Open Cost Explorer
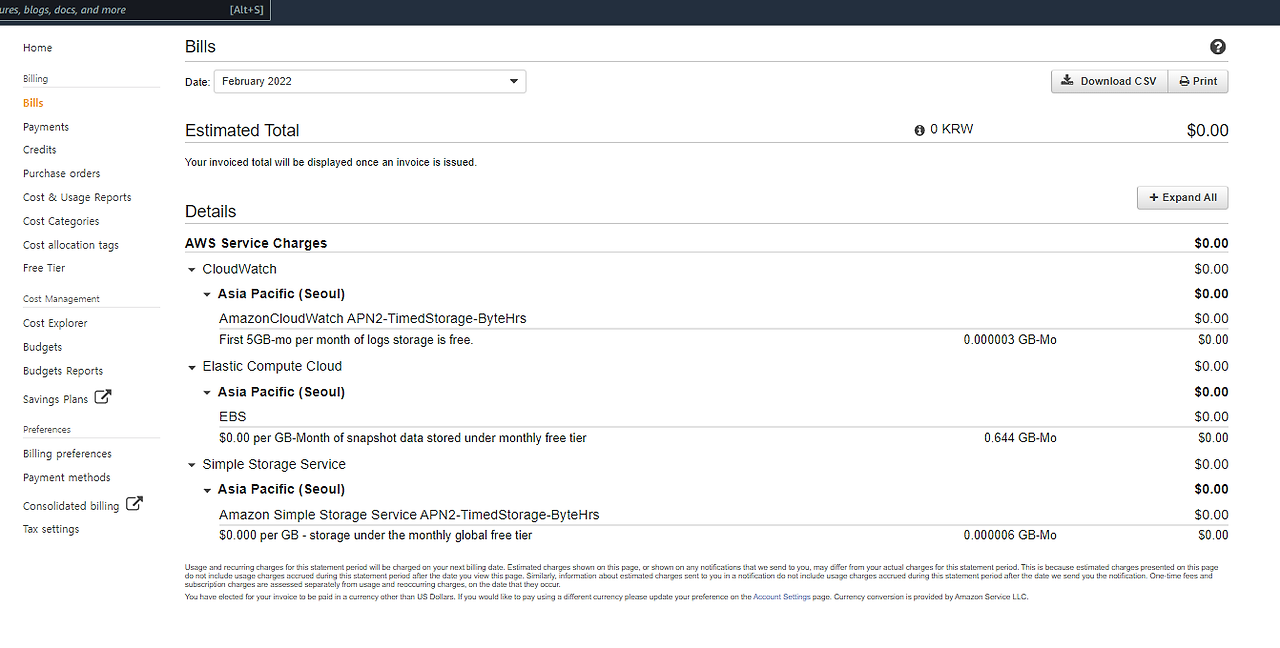Image resolution: width=1280 pixels, height=648 pixels. click(x=55, y=323)
